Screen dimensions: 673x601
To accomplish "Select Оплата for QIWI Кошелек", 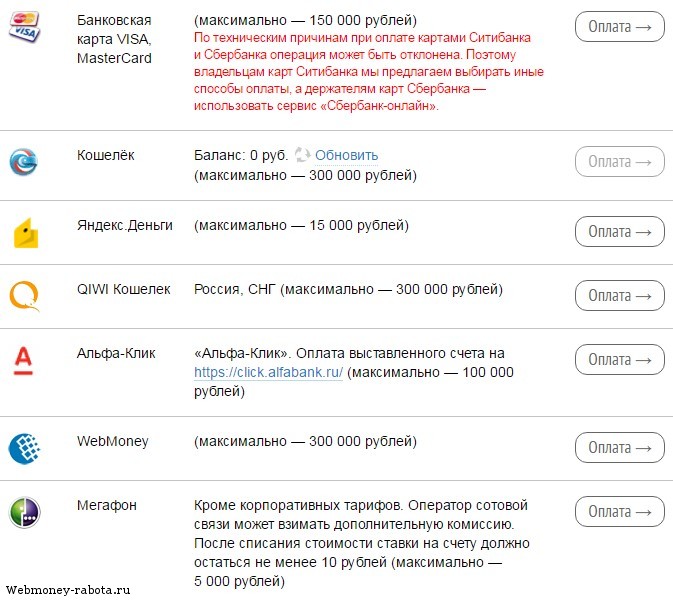I will 619,296.
